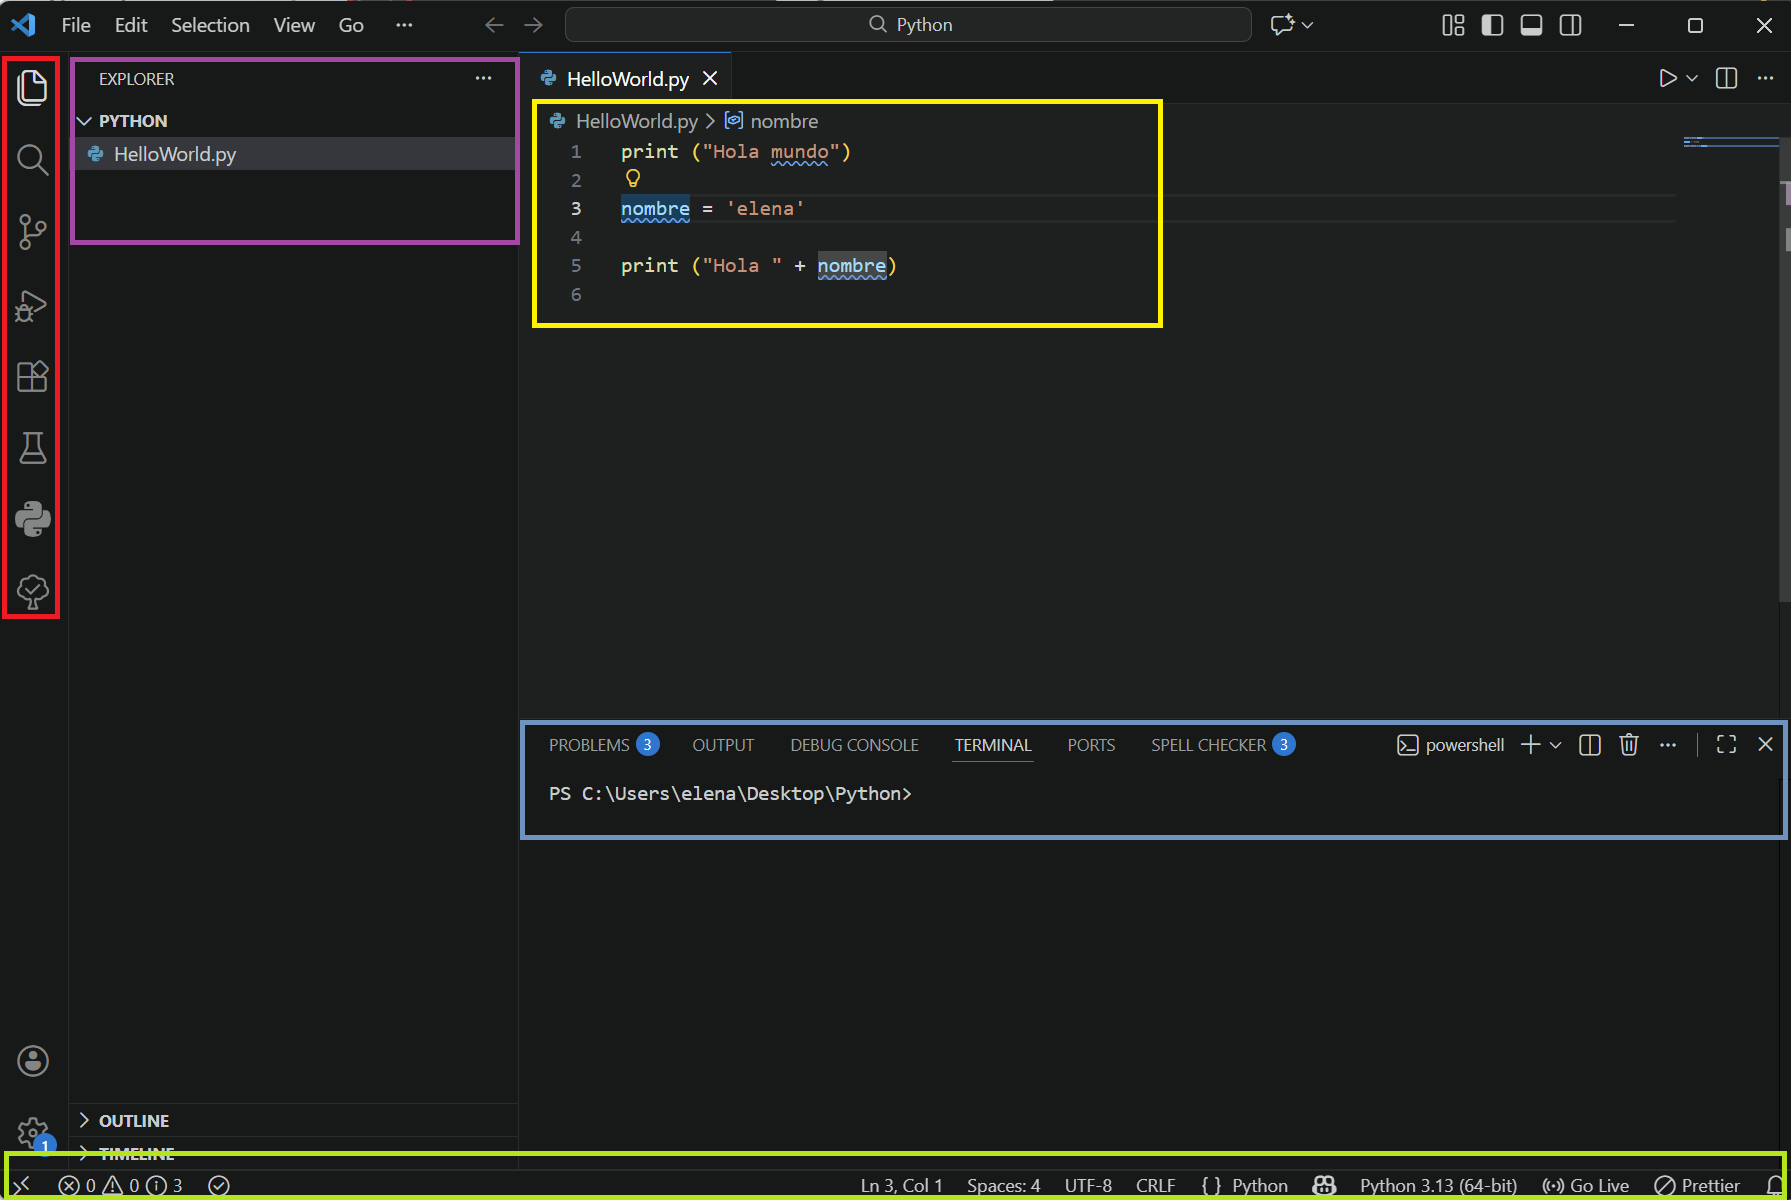Click Go Live in status bar
The height and width of the screenshot is (1200, 1791).
click(1586, 1185)
